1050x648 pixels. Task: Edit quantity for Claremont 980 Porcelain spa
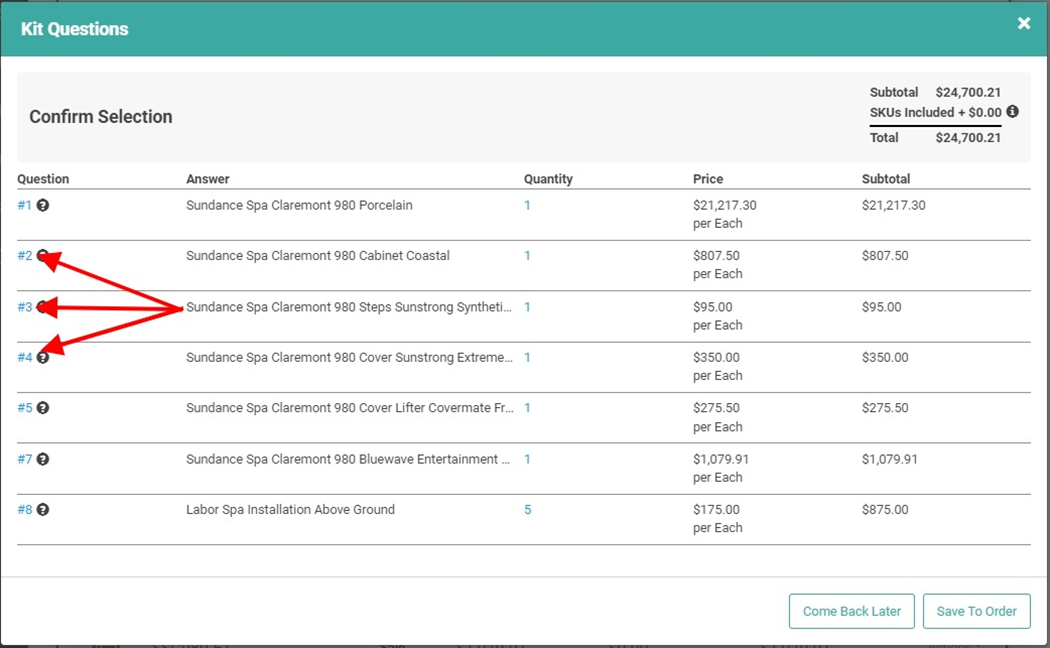(x=527, y=206)
